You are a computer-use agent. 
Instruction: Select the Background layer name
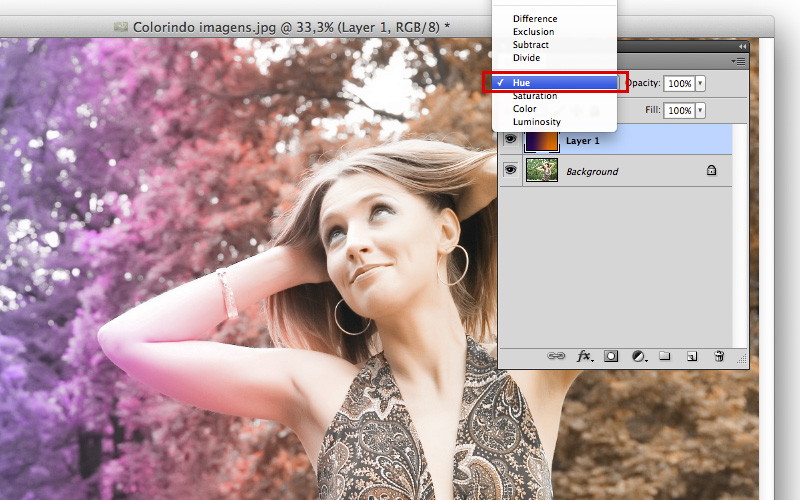click(x=592, y=171)
